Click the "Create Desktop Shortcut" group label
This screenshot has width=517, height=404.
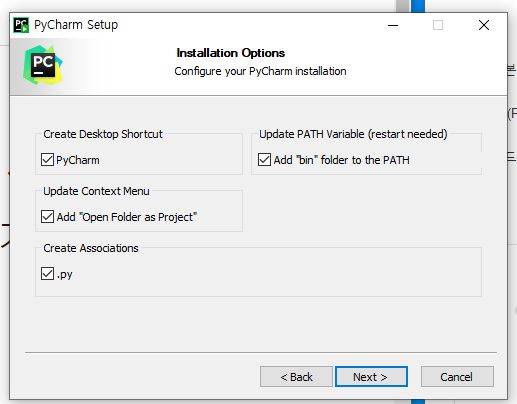(x=103, y=134)
